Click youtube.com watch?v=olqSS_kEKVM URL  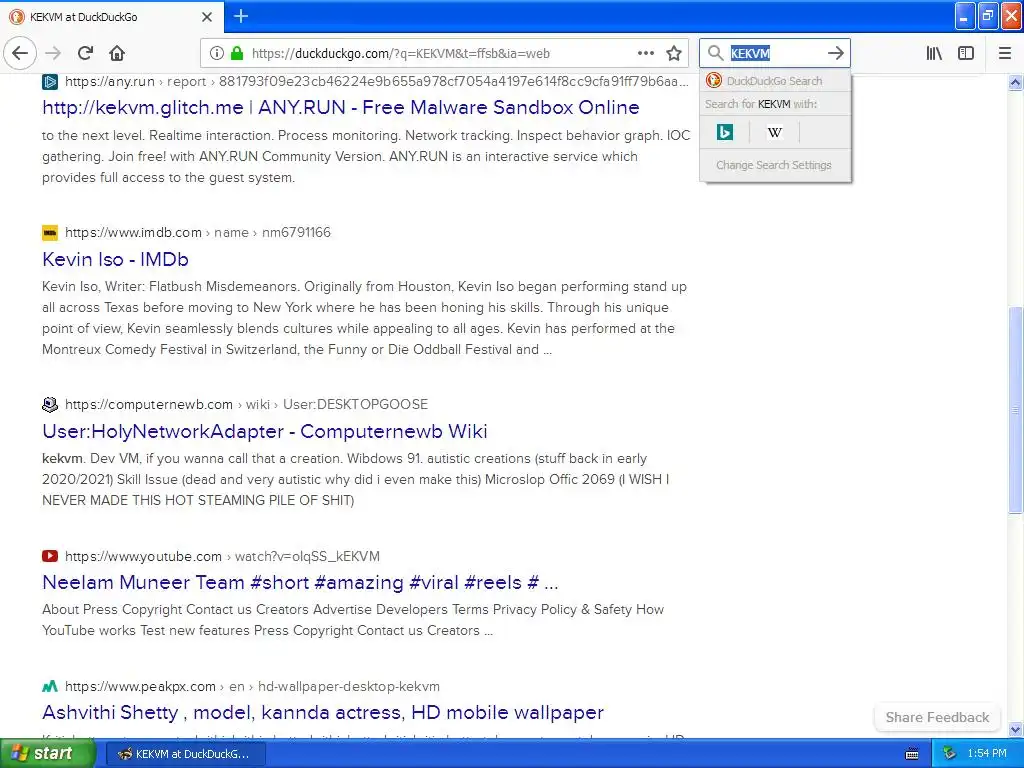[x=222, y=556]
